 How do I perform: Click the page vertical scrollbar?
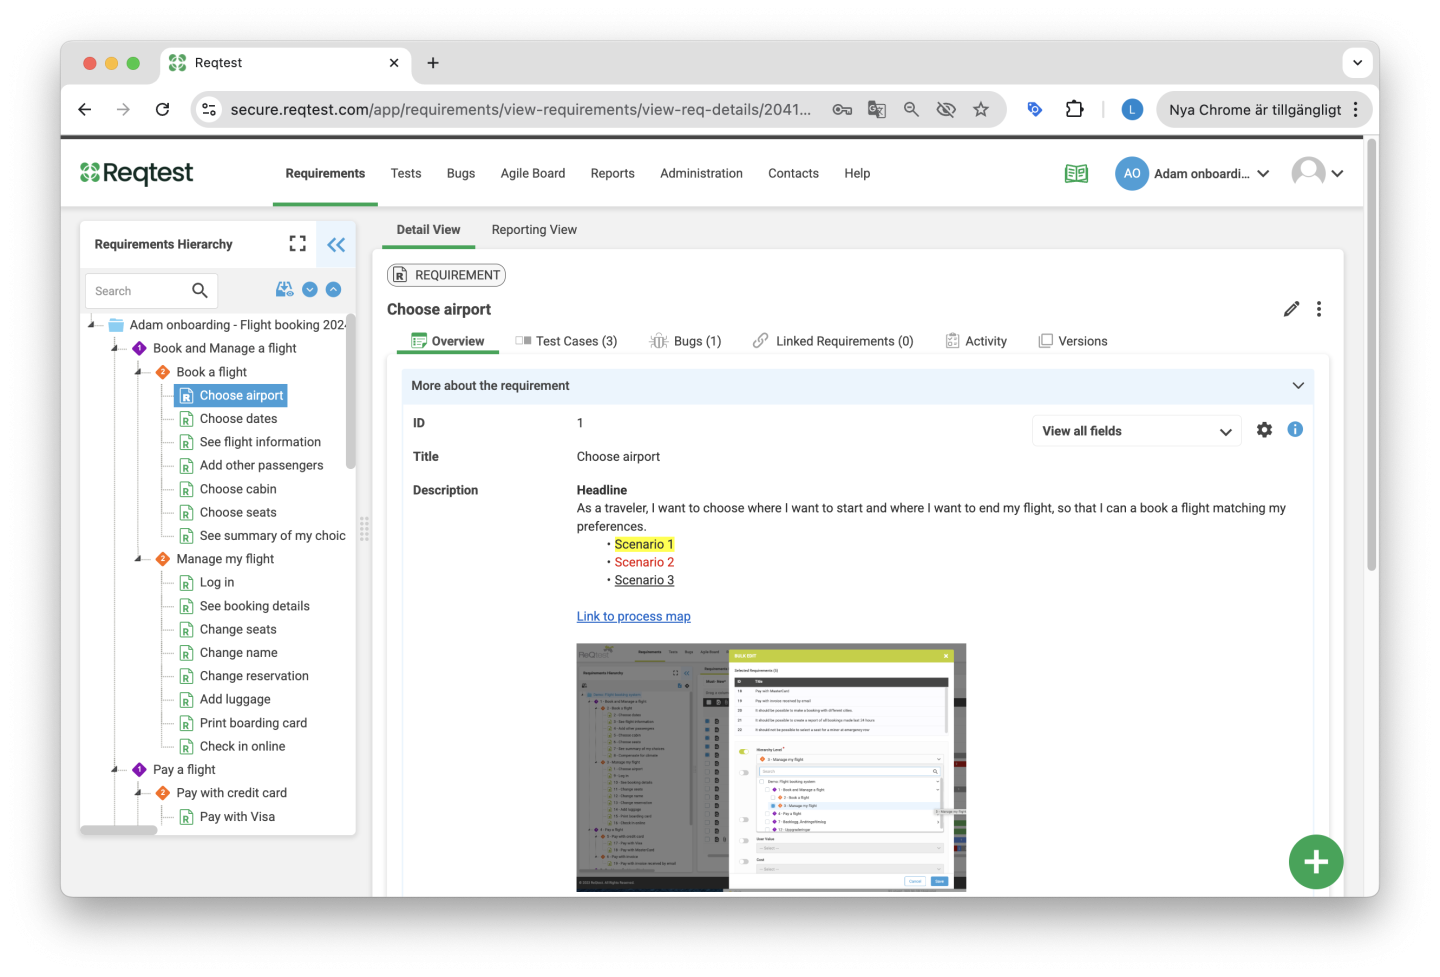tap(1372, 355)
